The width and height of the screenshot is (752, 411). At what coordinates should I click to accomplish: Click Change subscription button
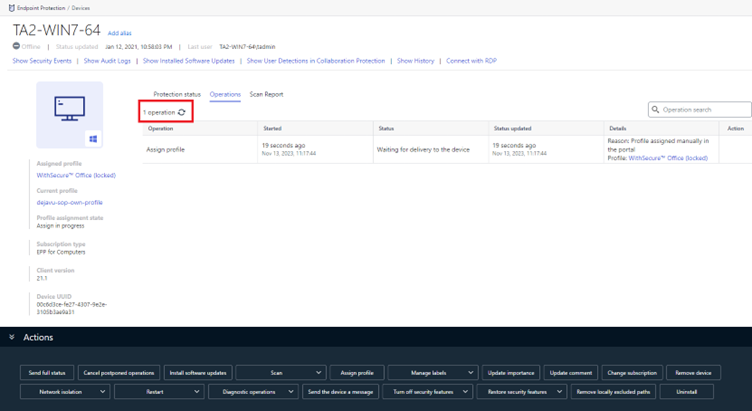pos(632,373)
